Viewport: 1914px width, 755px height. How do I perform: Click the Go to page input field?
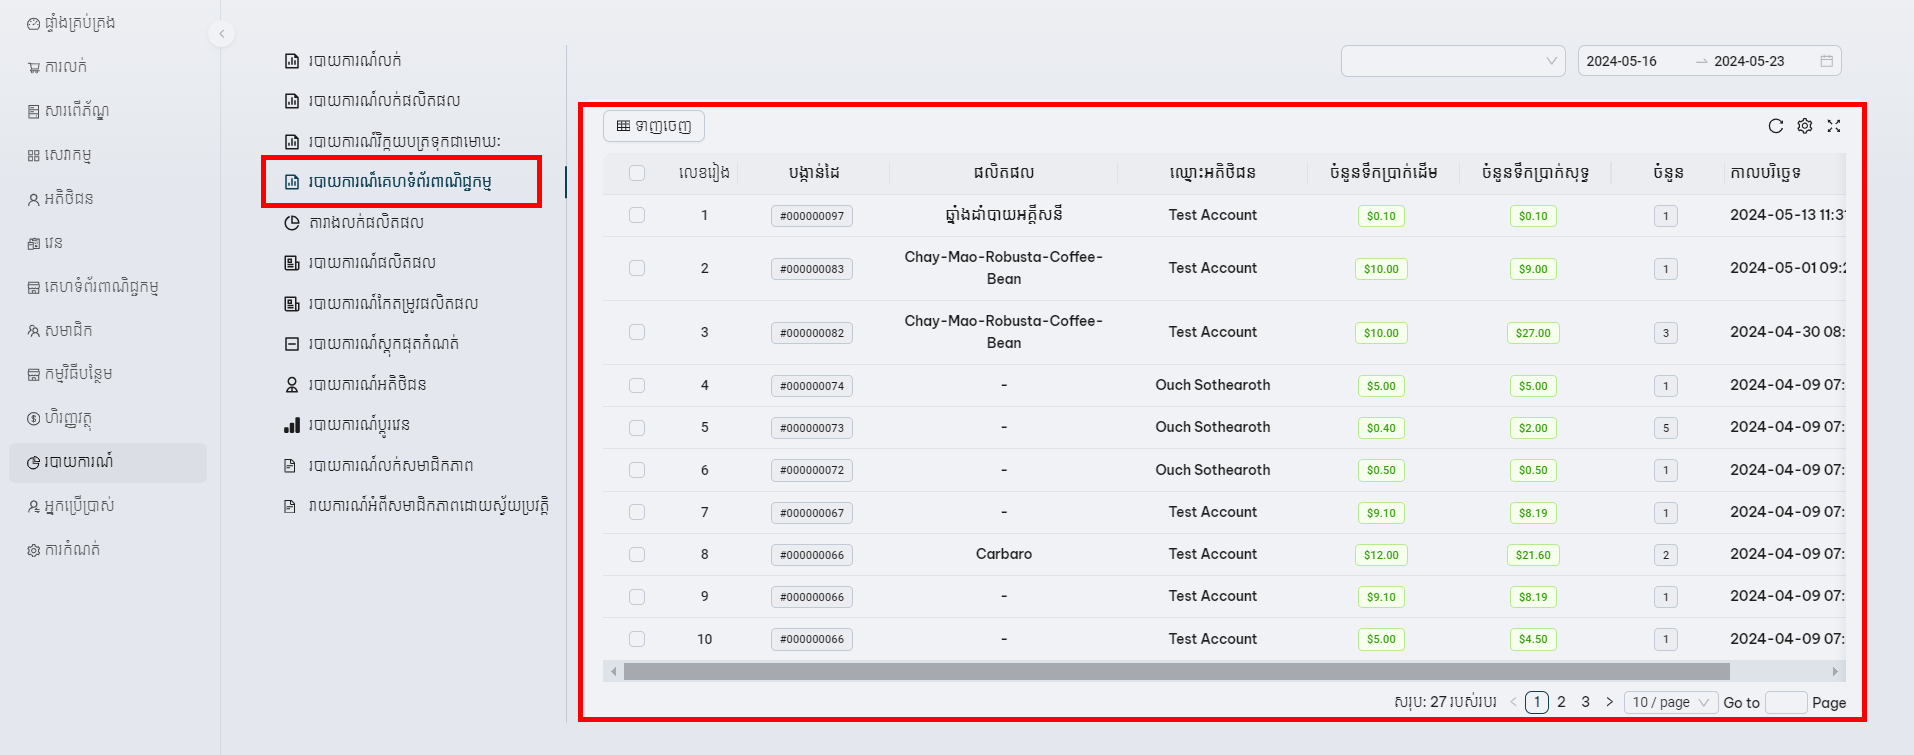point(1785,702)
